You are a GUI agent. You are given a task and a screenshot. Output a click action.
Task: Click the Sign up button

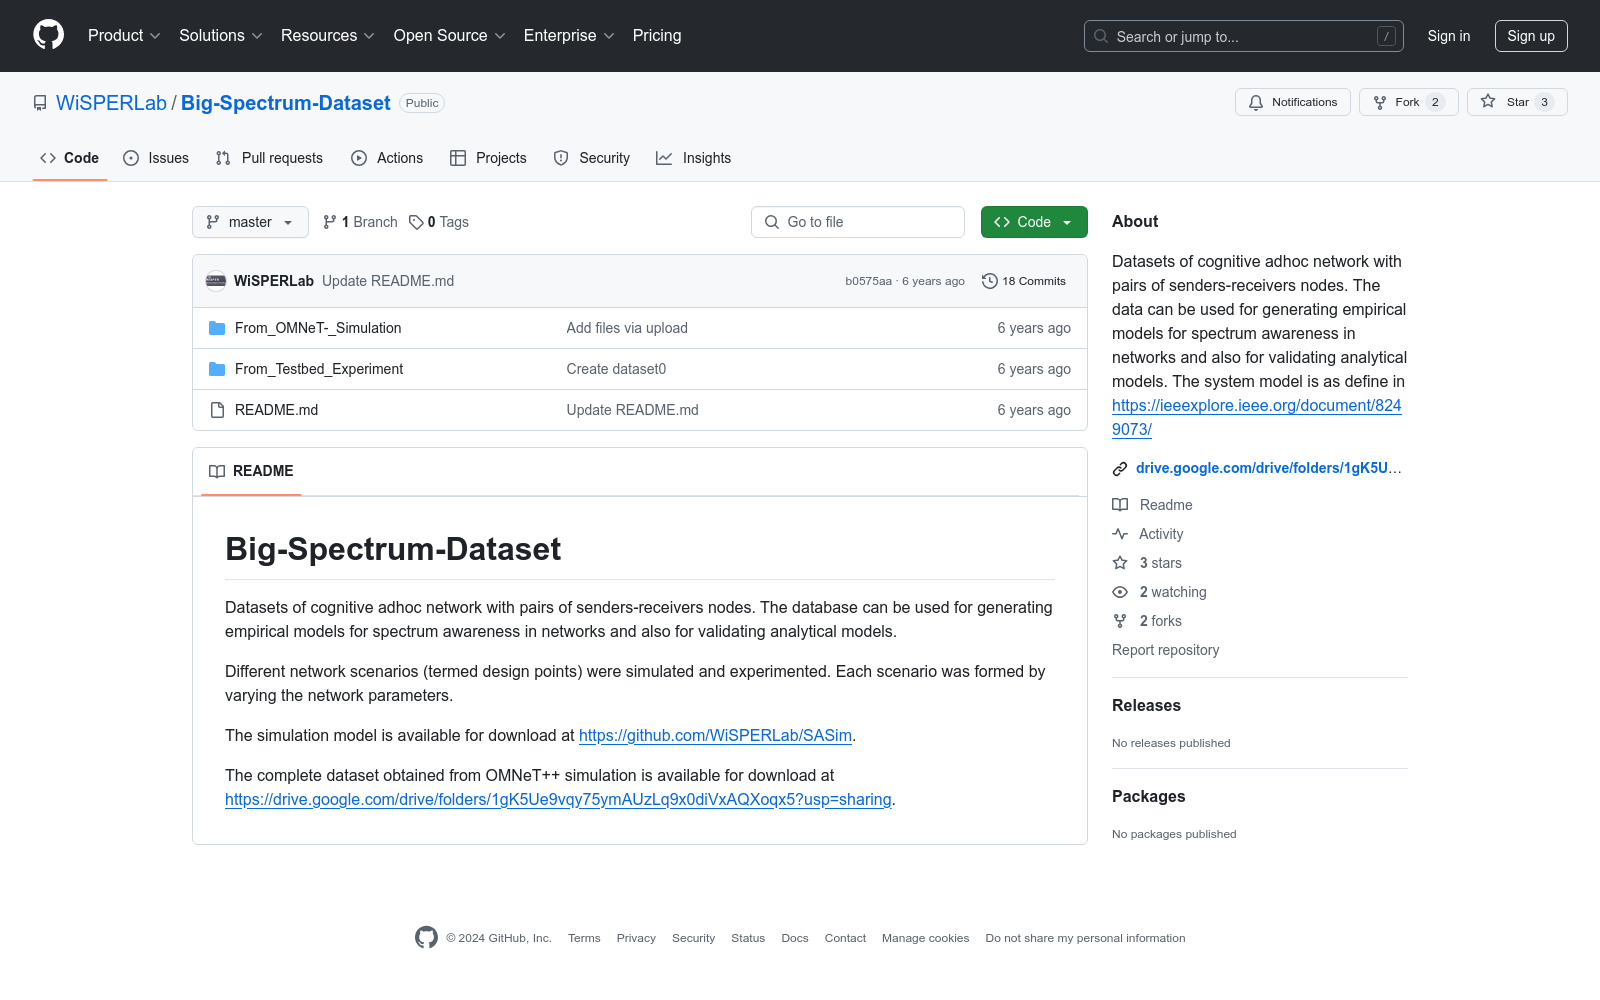pyautogui.click(x=1531, y=36)
